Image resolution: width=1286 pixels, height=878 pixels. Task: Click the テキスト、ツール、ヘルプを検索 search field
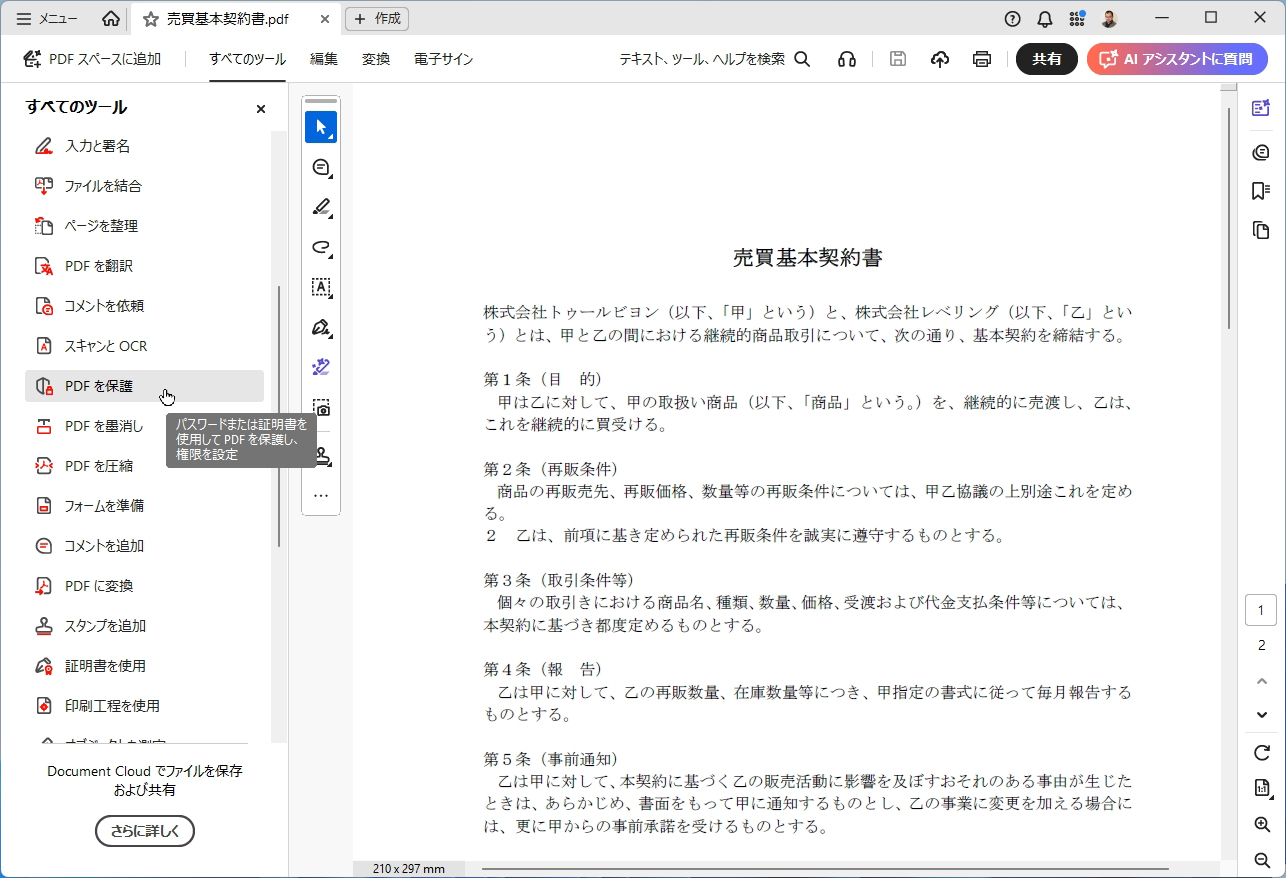(x=713, y=59)
